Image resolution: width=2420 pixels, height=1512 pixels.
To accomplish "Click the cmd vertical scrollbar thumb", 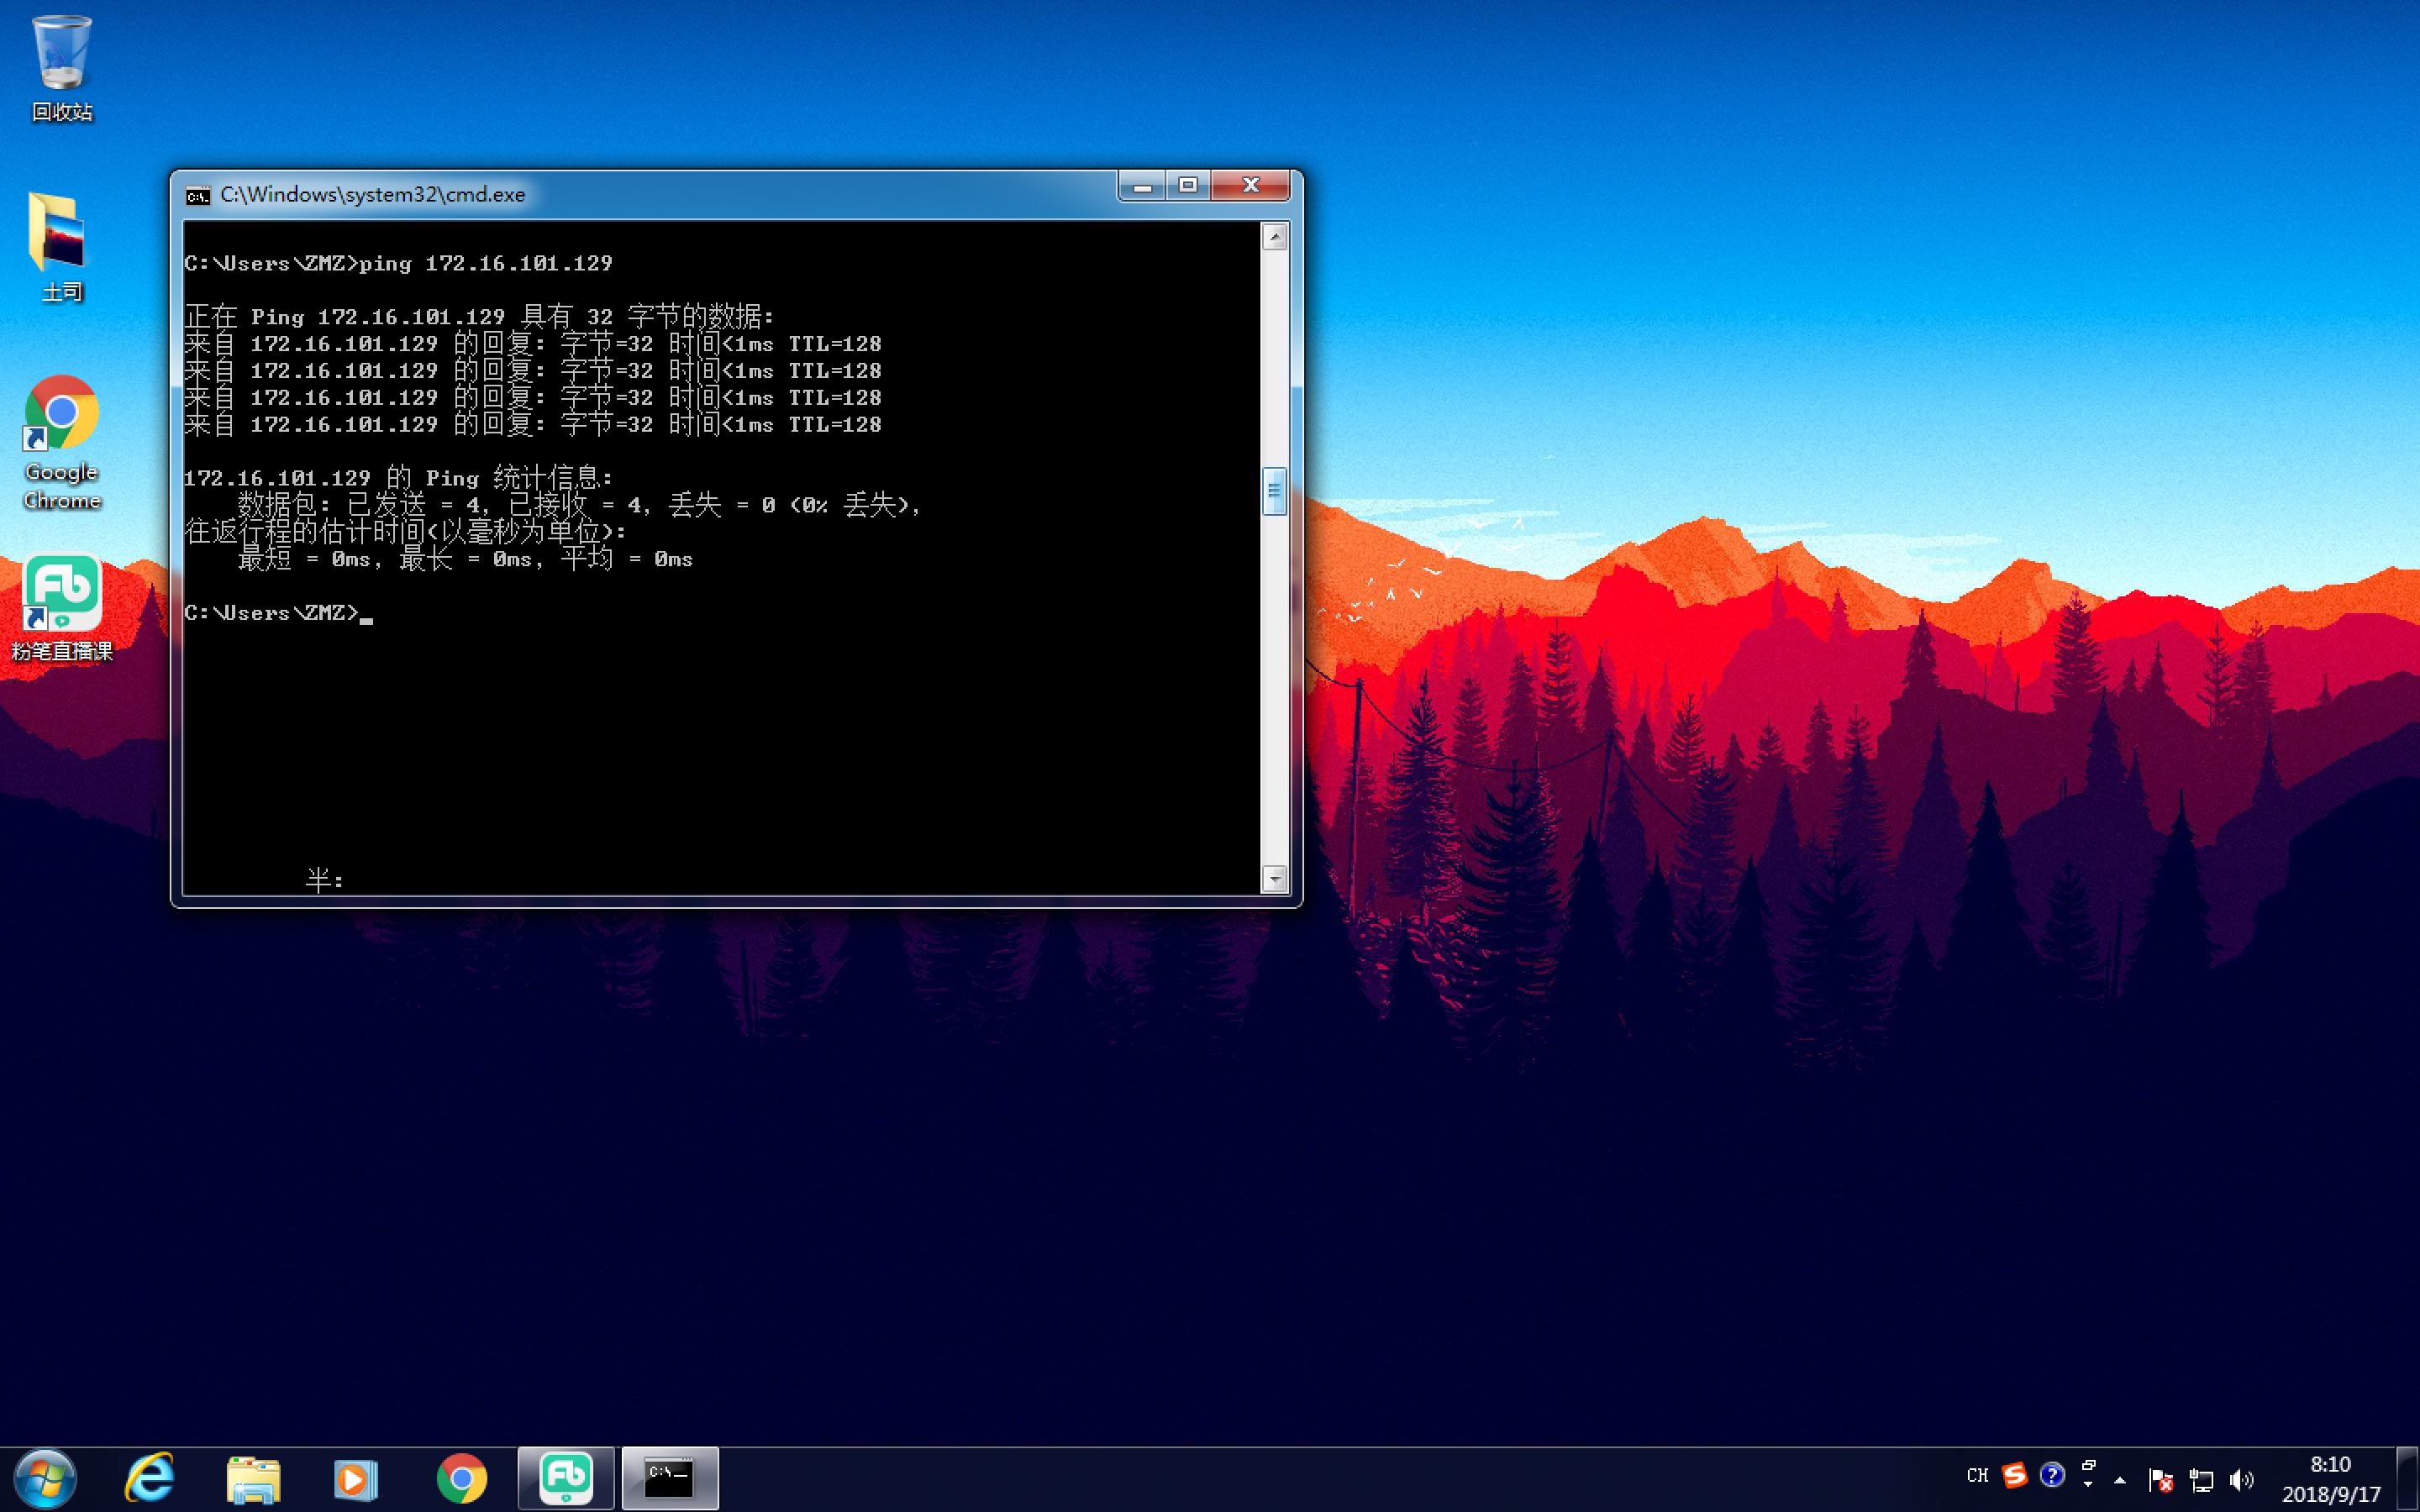I will click(1274, 491).
